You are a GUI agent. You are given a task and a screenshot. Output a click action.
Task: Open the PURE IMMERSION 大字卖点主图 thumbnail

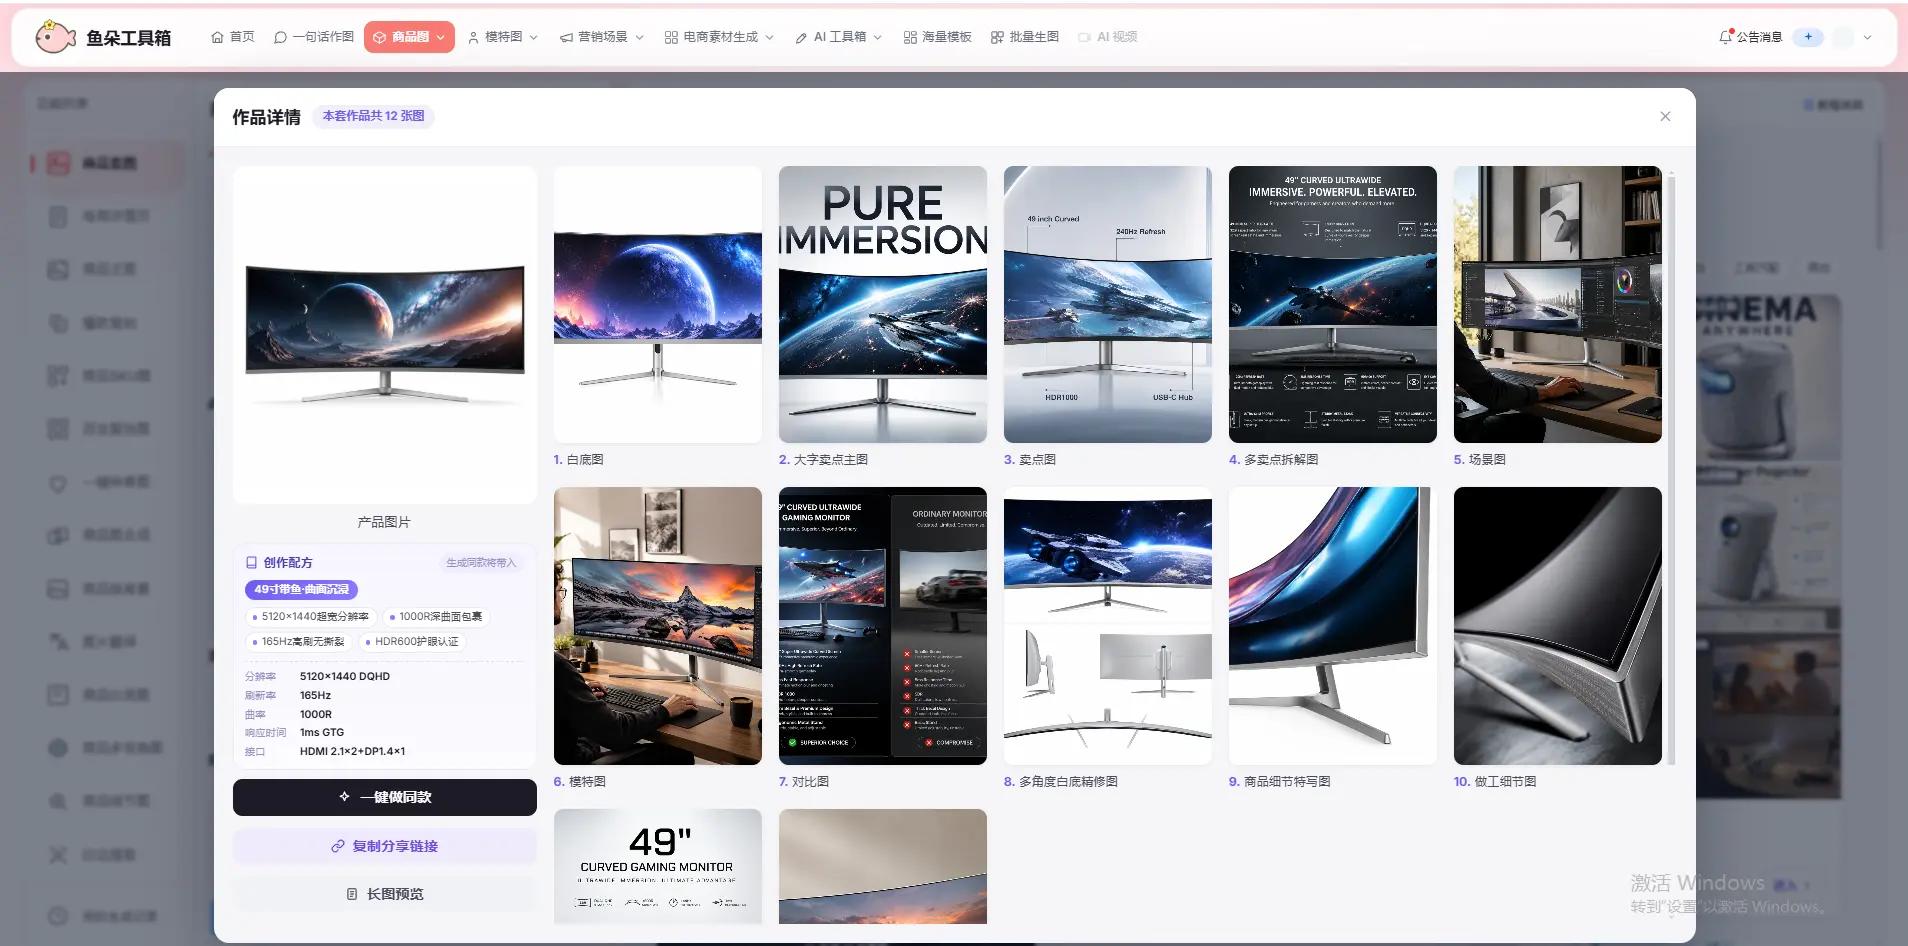point(883,304)
